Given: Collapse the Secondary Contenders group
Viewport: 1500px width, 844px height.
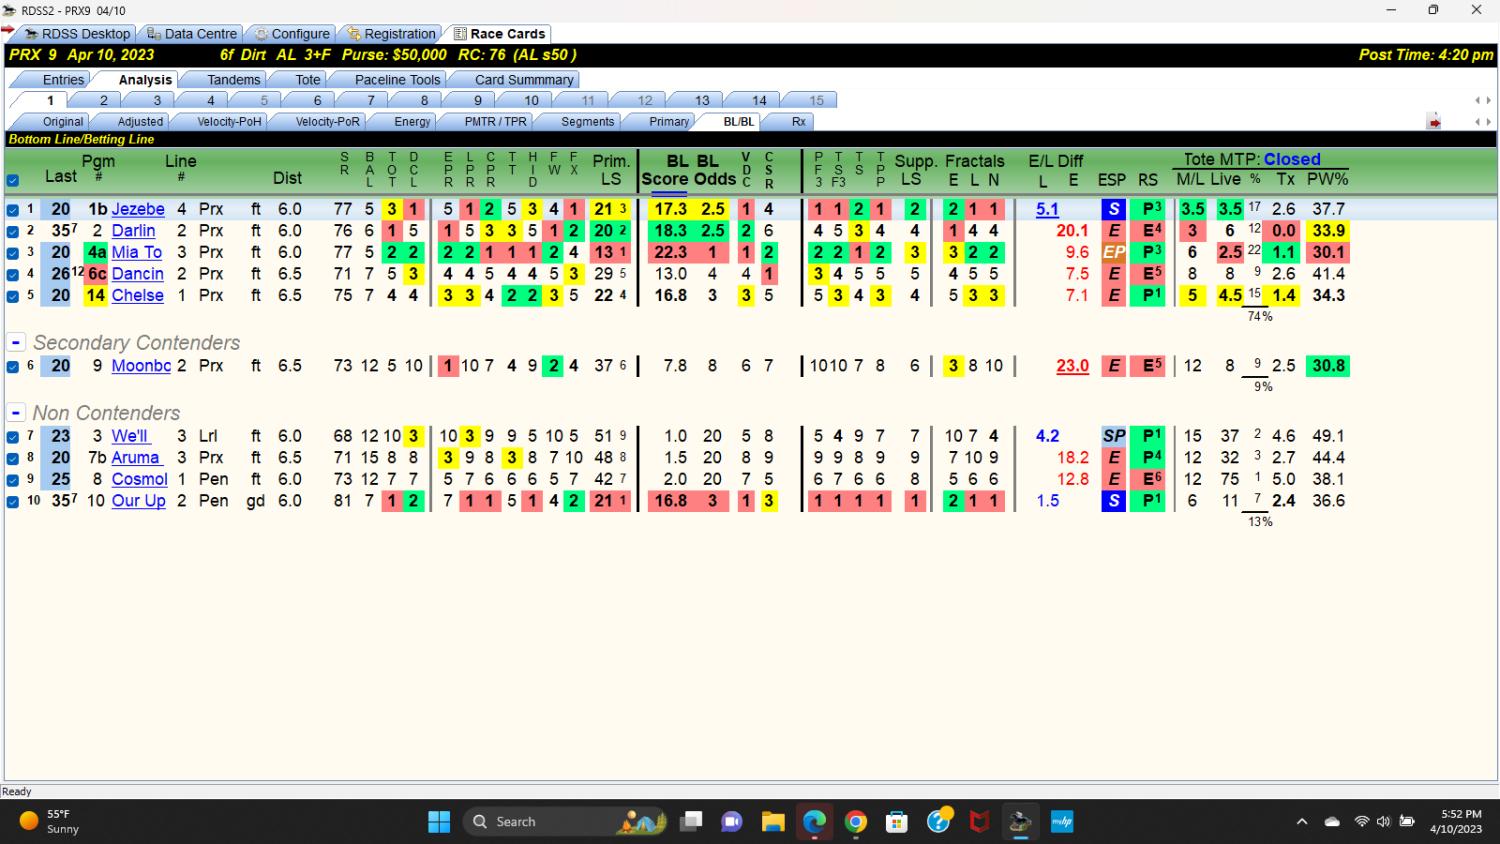Looking at the screenshot, I should (16, 342).
